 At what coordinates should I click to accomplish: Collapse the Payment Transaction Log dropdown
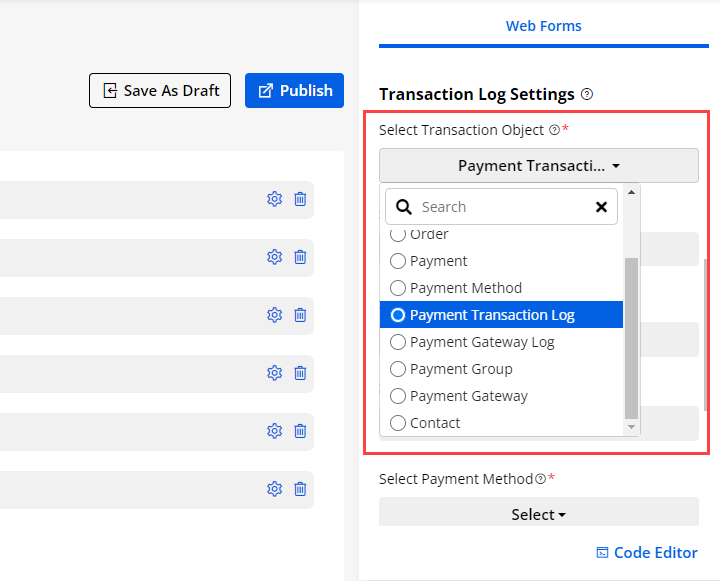tap(538, 166)
